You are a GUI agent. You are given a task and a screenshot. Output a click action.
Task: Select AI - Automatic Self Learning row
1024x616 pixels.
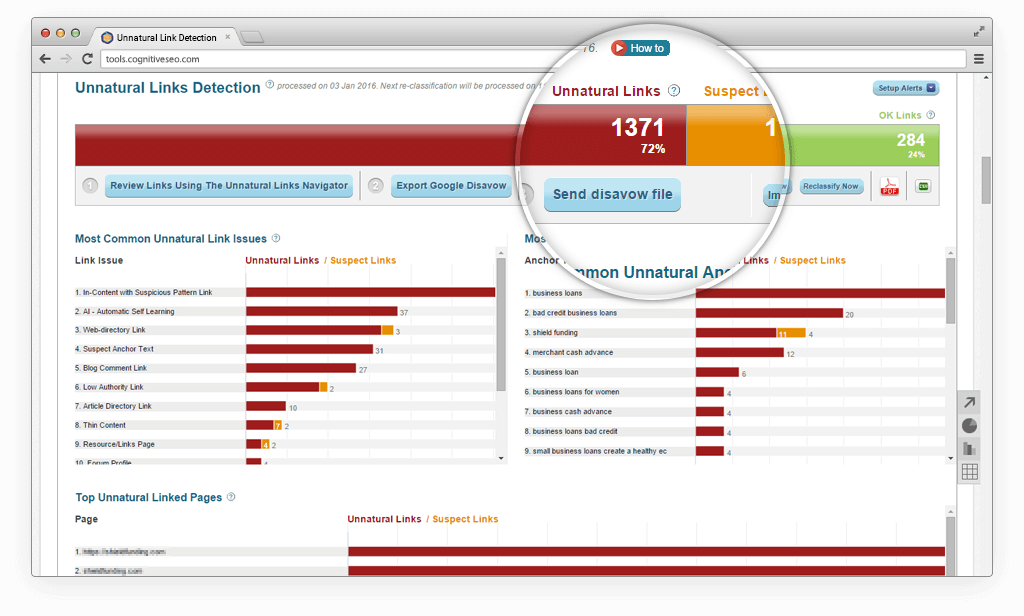point(285,312)
